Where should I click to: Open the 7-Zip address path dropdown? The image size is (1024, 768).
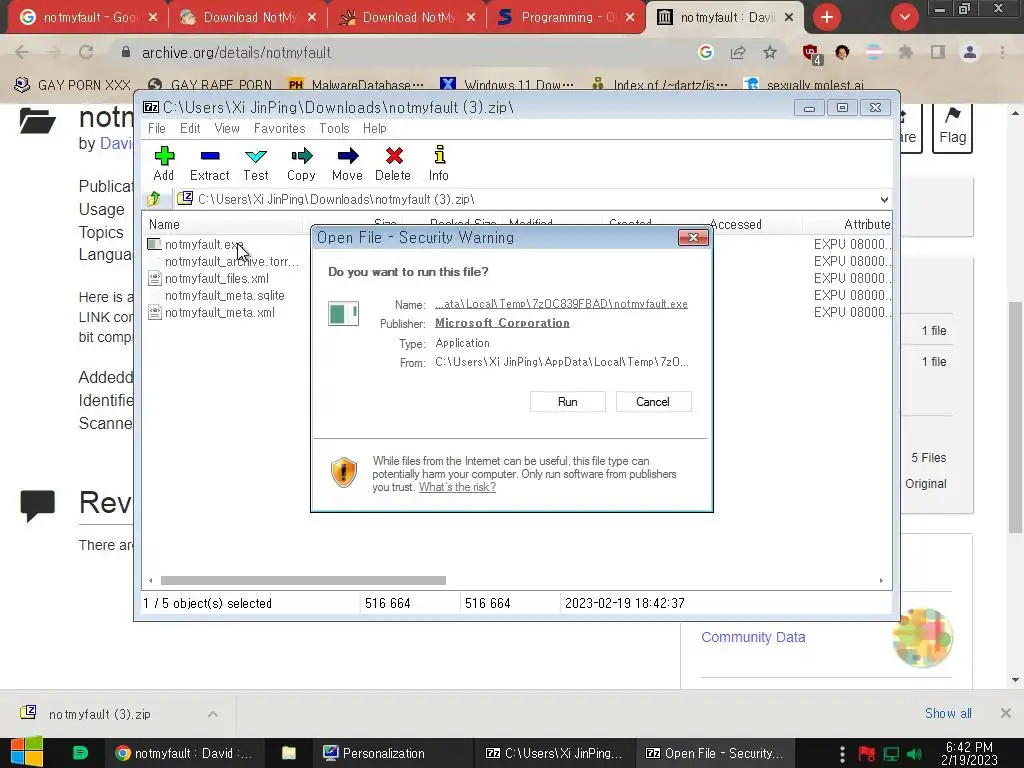coord(884,199)
